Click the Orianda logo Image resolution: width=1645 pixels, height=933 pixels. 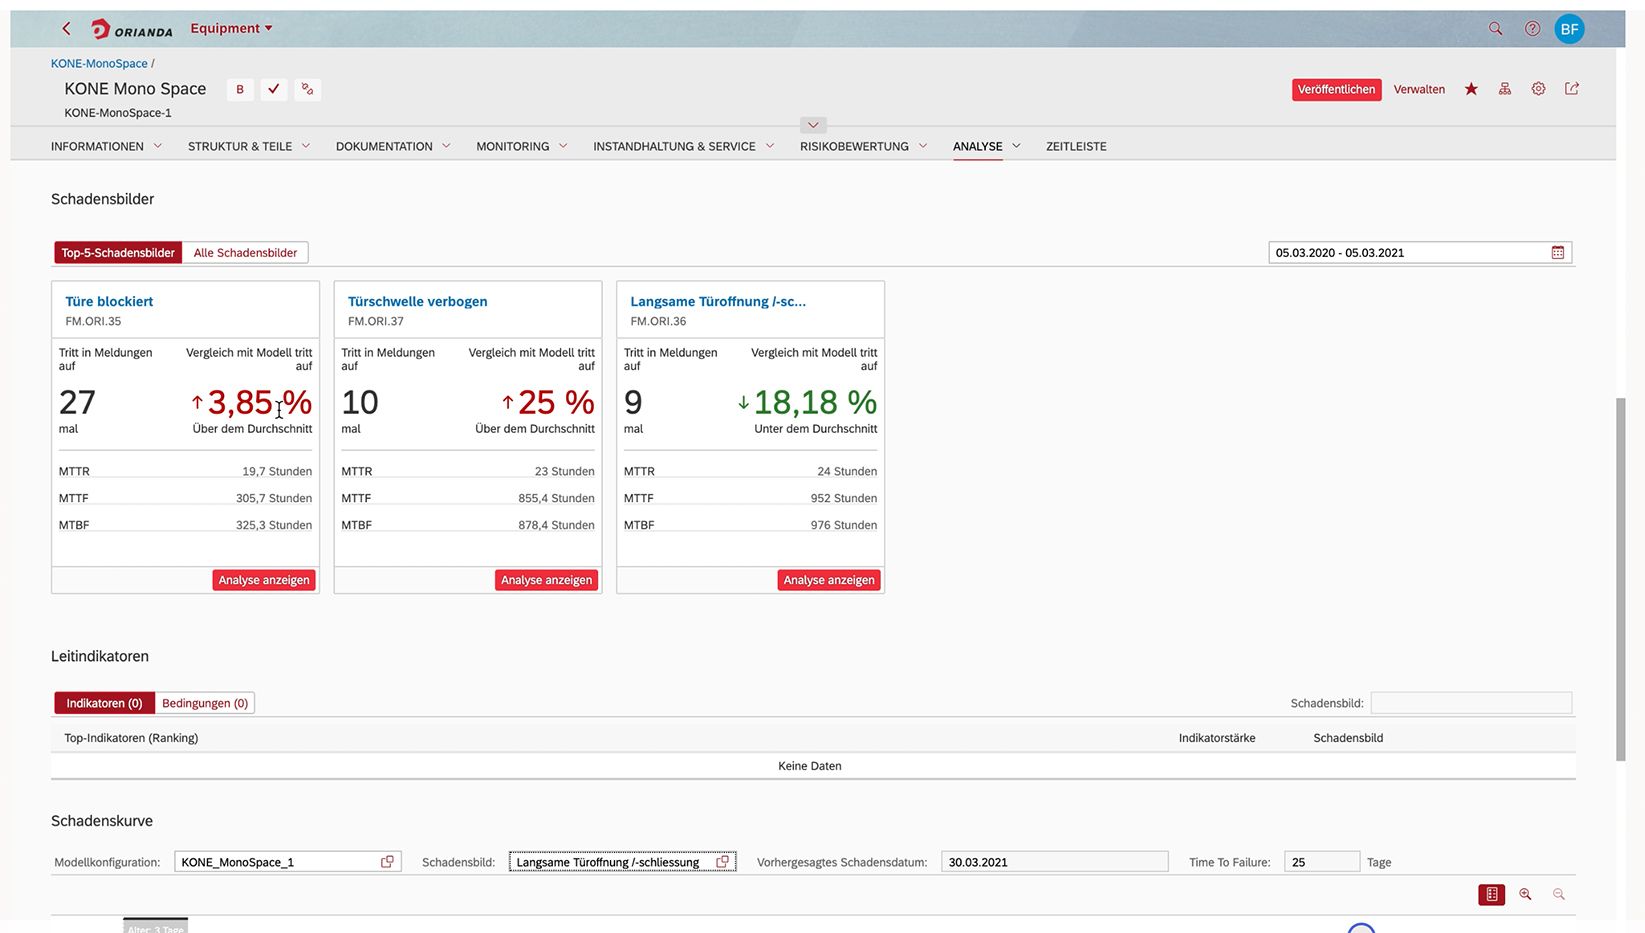pos(132,29)
